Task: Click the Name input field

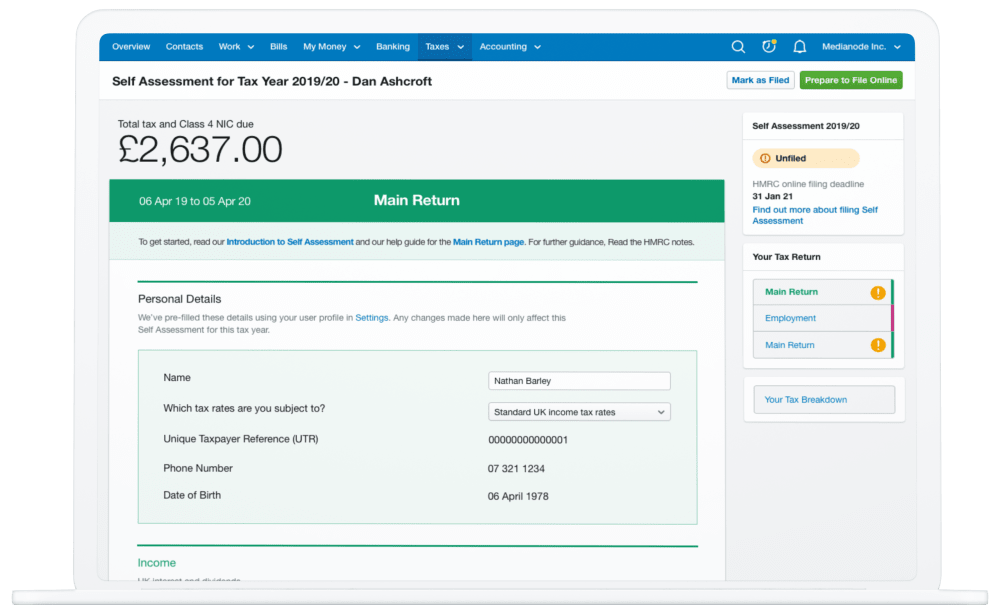Action: pos(579,381)
